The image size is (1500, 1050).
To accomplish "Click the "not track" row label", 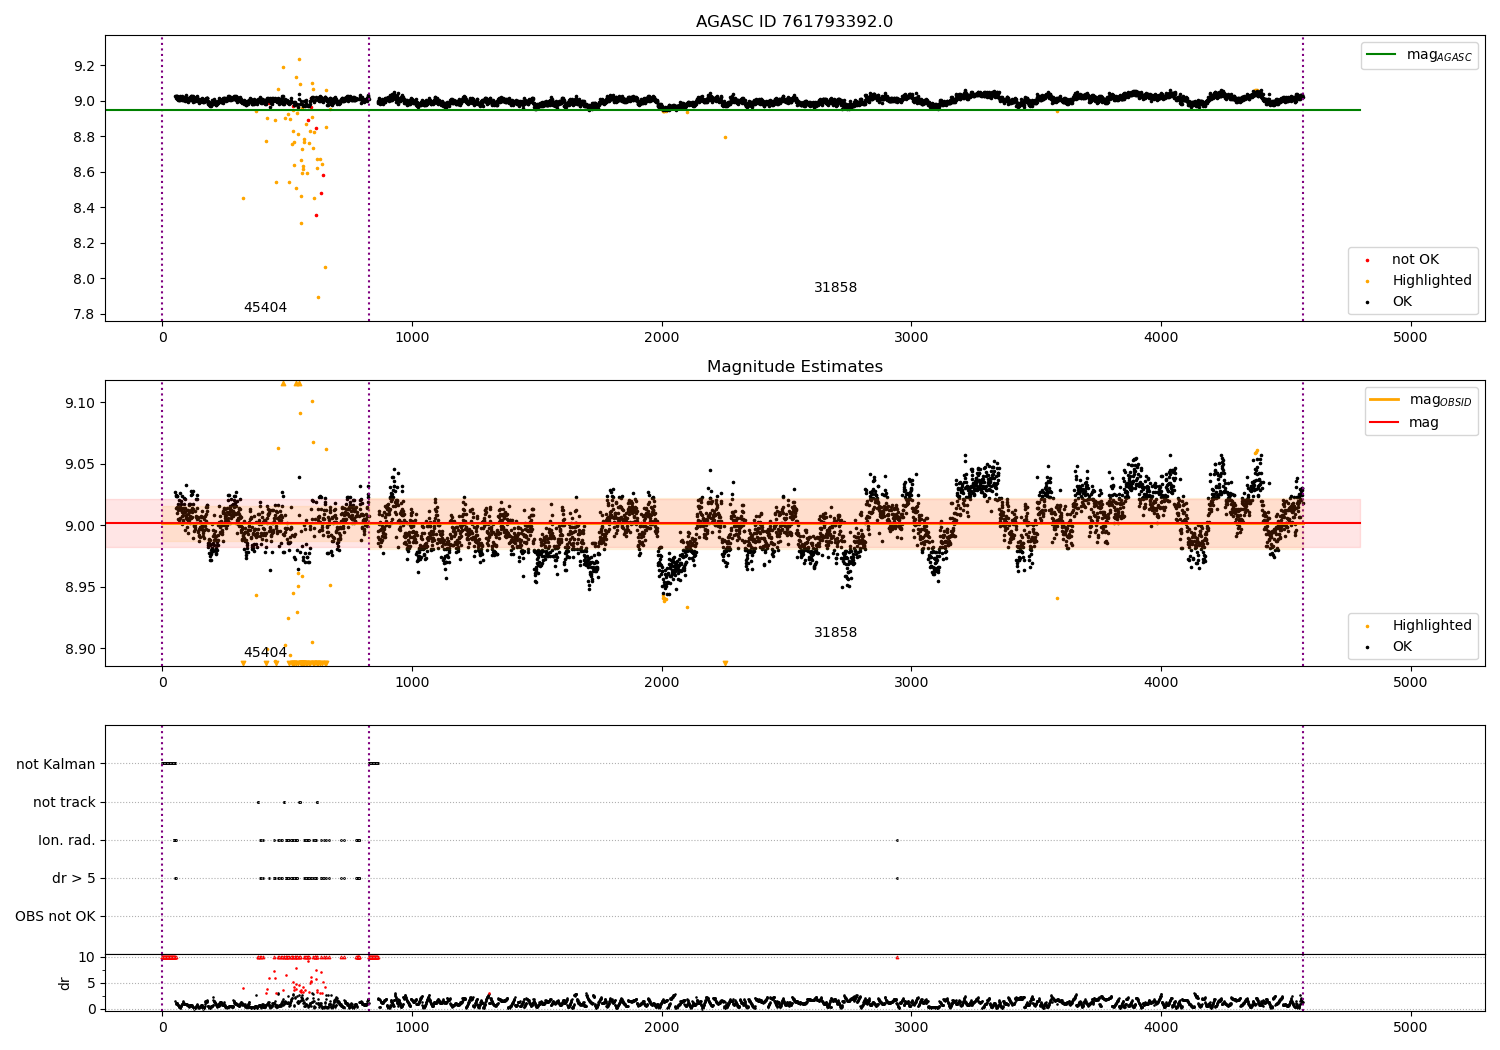I will pyautogui.click(x=64, y=802).
